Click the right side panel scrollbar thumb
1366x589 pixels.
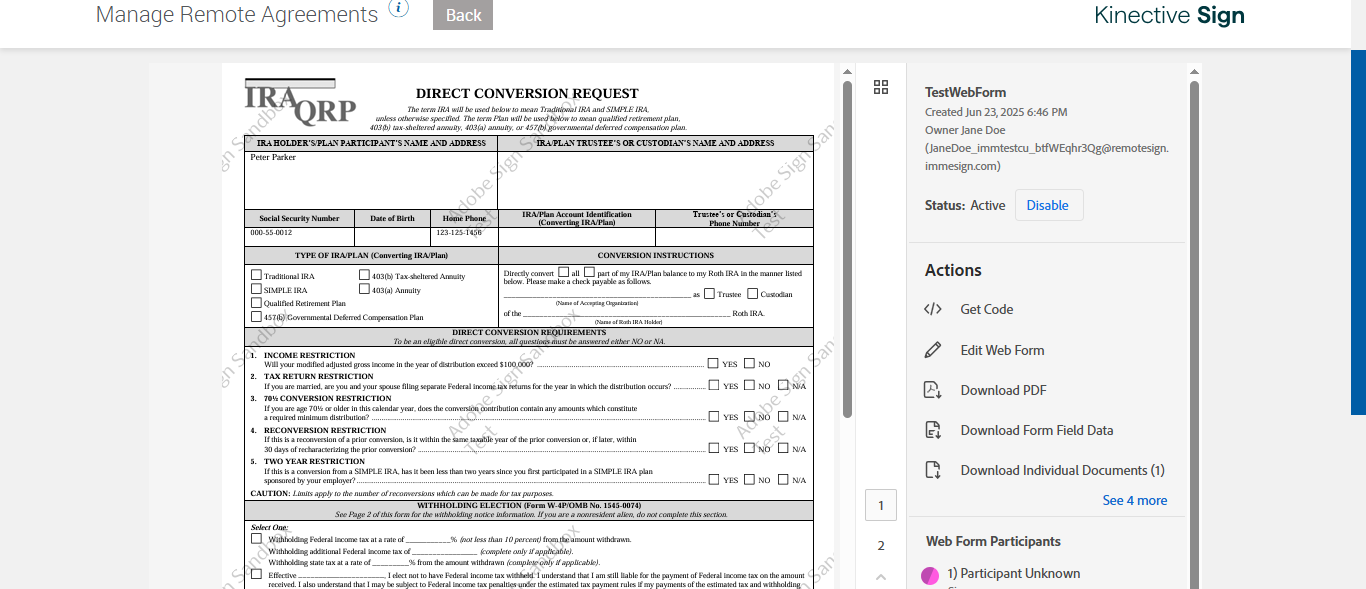coord(1194,335)
